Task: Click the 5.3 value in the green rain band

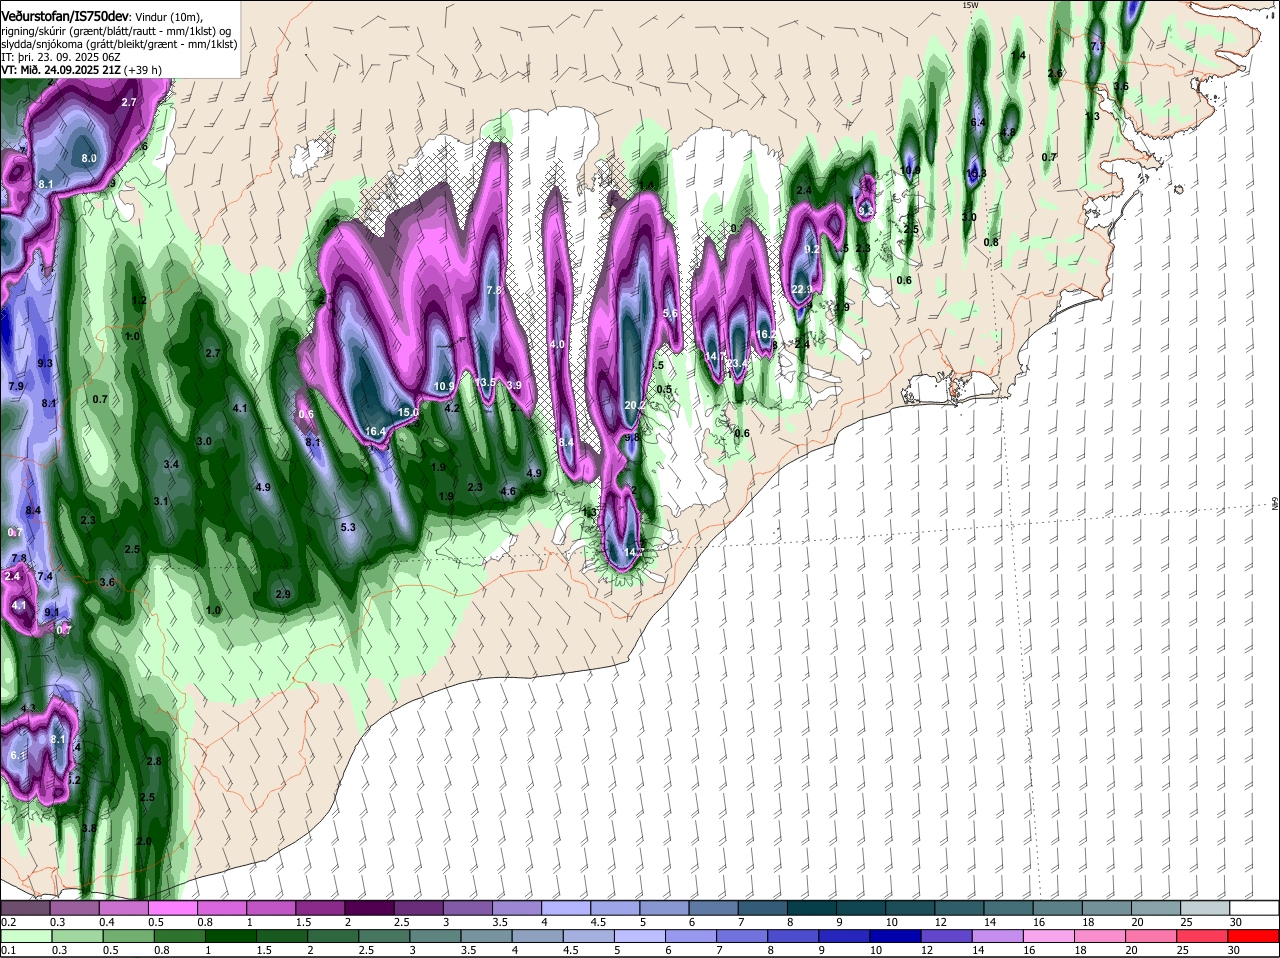Action: (348, 527)
